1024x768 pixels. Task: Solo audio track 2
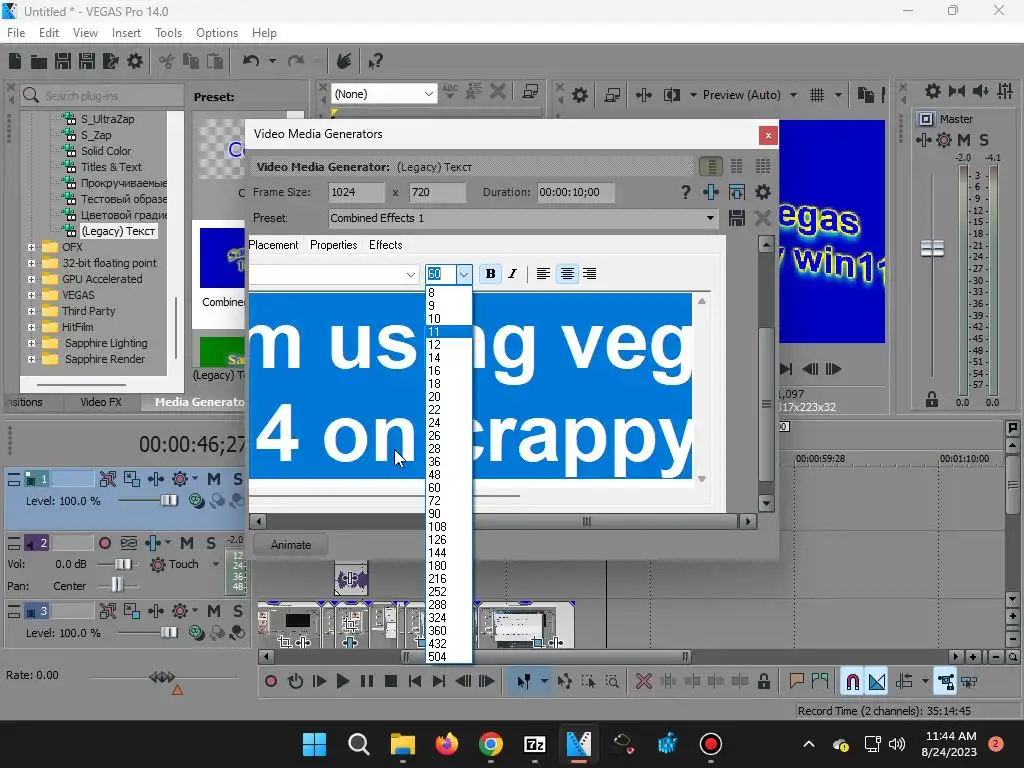(210, 543)
